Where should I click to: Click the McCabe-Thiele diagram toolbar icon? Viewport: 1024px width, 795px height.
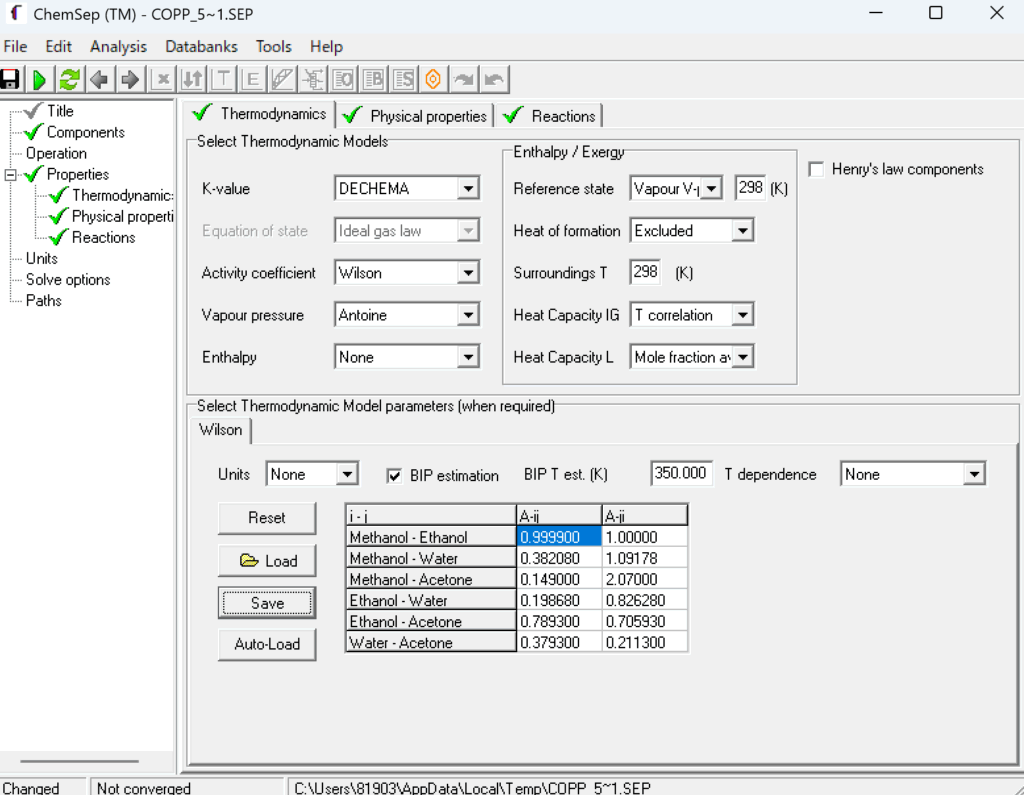click(x=282, y=80)
